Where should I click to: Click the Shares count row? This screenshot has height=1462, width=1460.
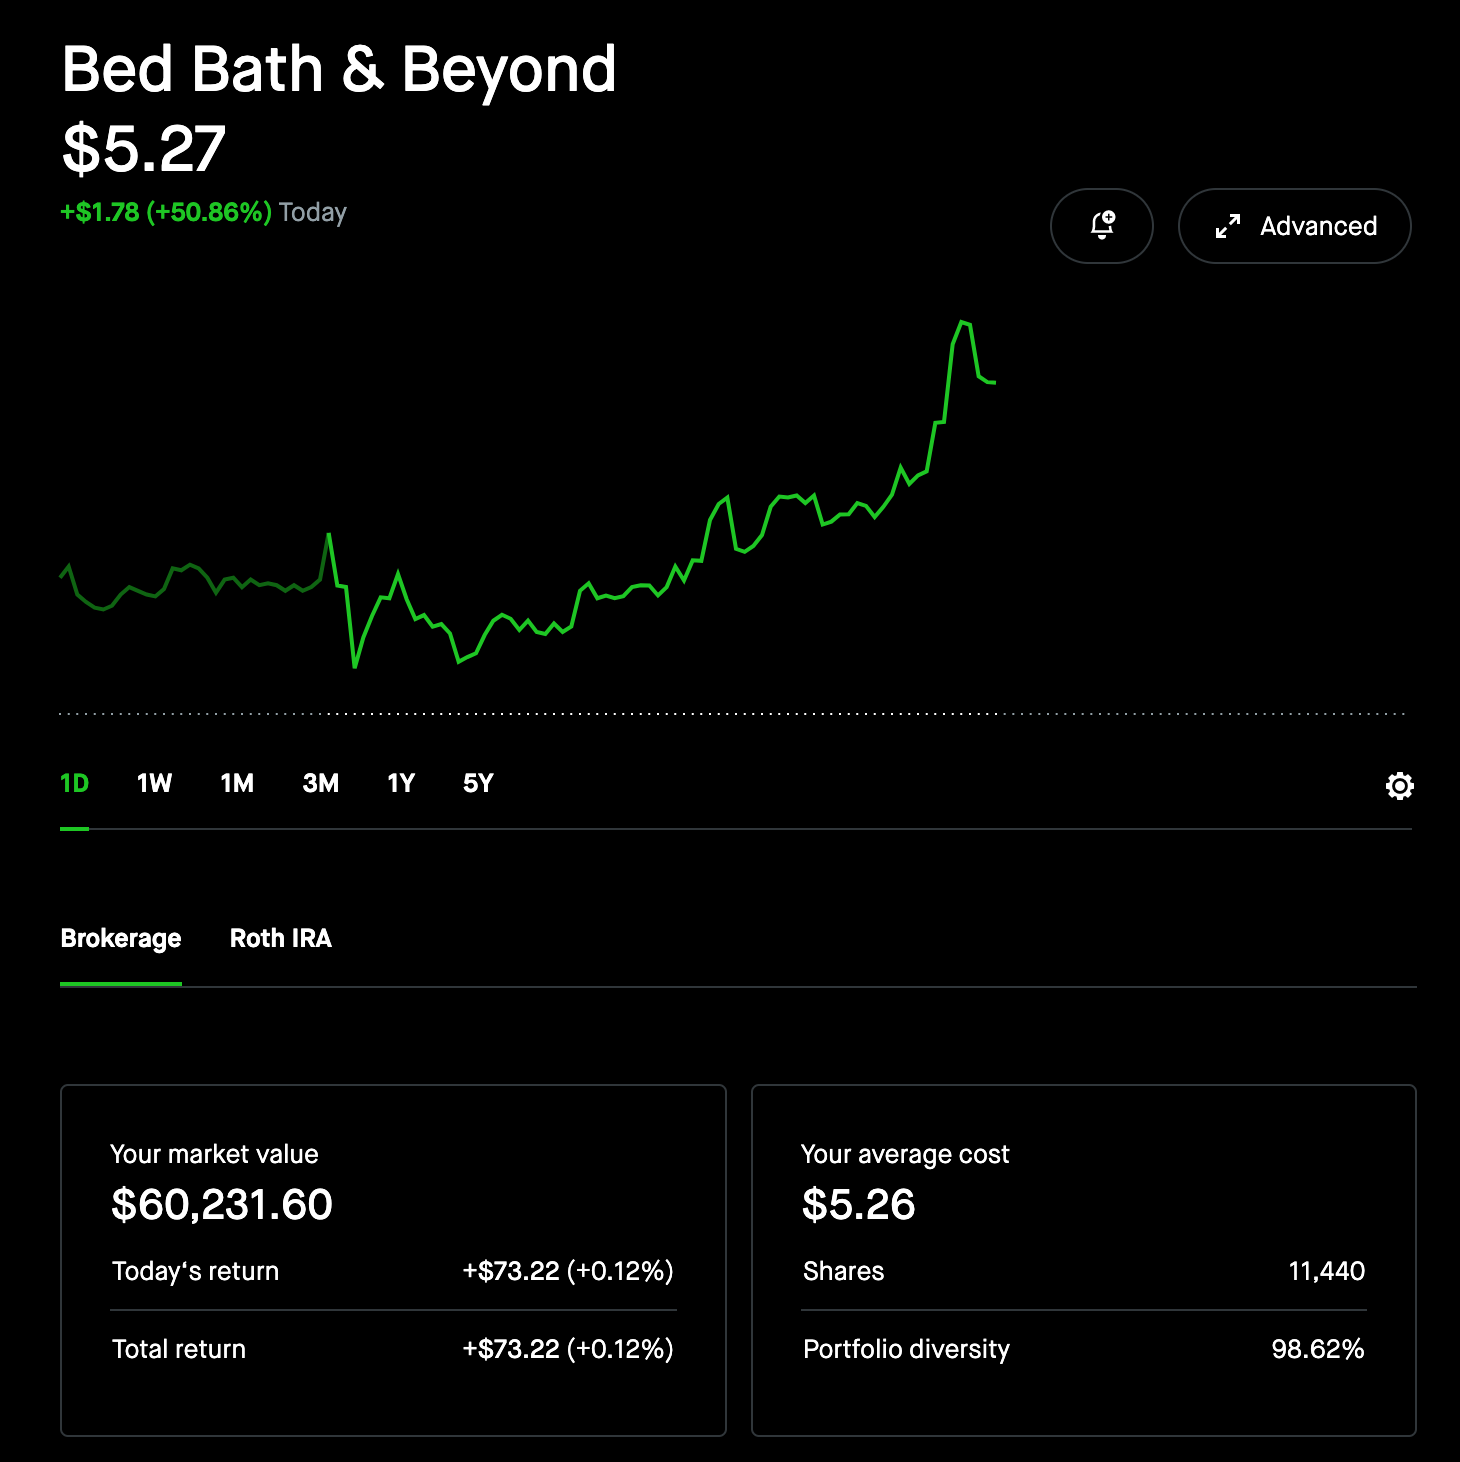click(1083, 1271)
